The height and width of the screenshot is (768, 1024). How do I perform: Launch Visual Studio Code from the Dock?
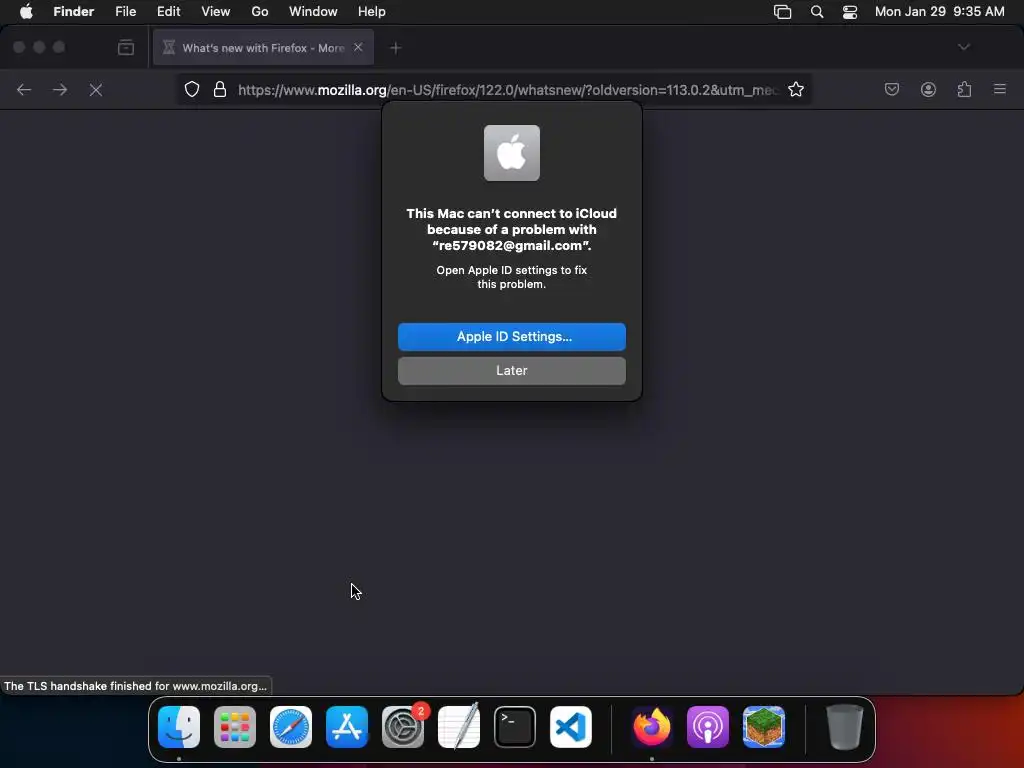pyautogui.click(x=571, y=727)
